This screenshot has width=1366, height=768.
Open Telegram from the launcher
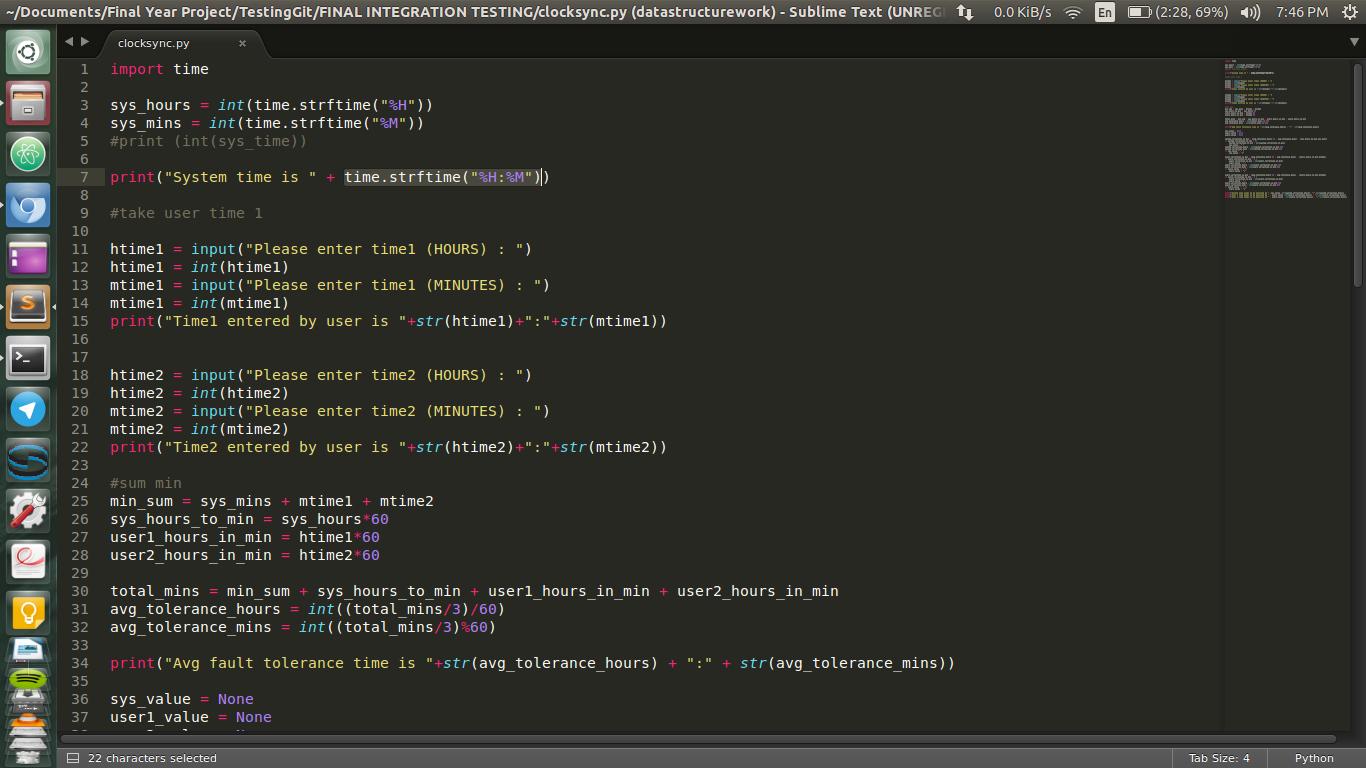pos(28,410)
